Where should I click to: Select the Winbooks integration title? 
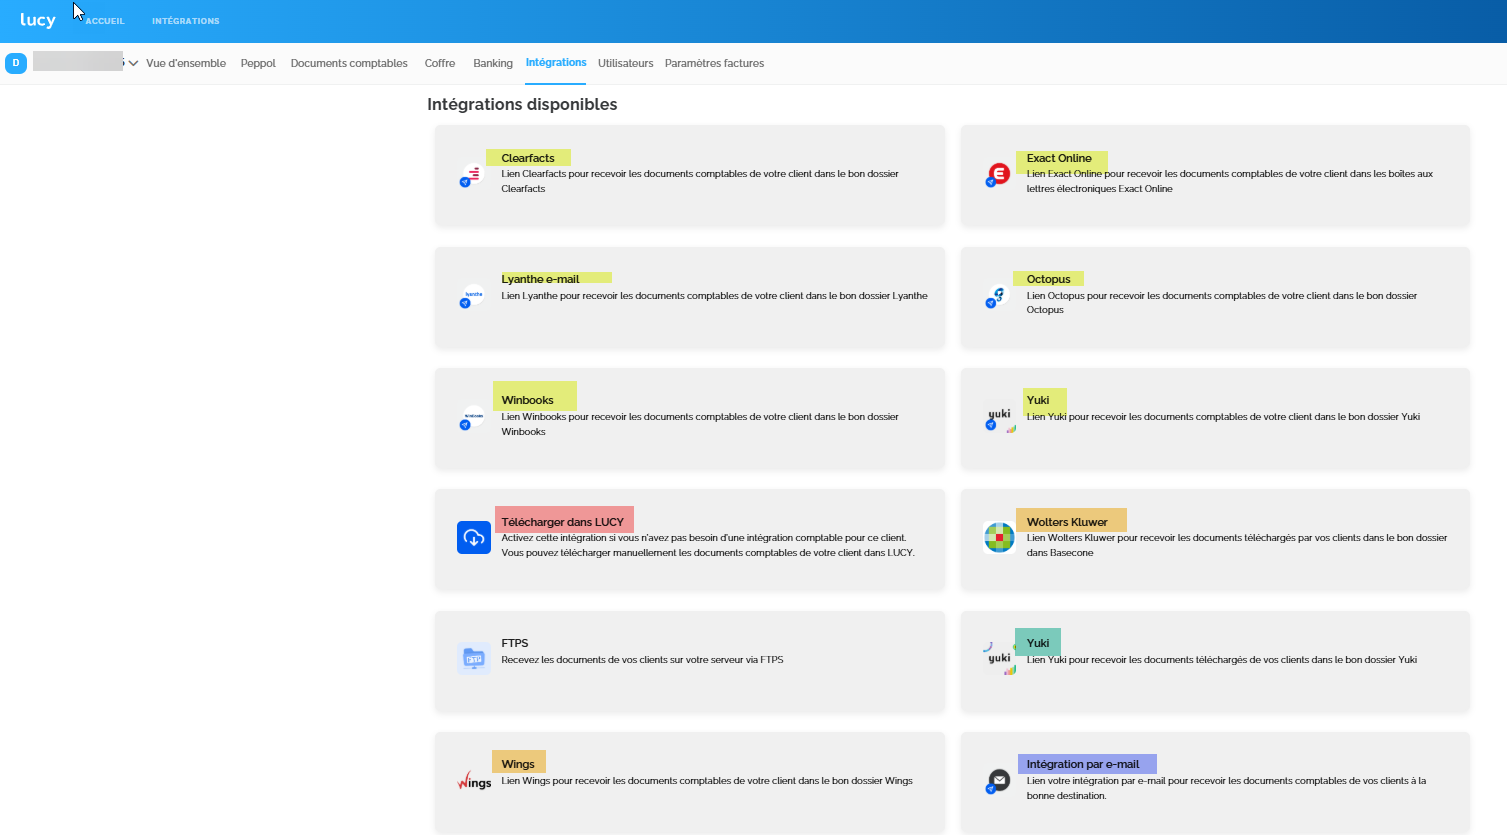point(527,400)
